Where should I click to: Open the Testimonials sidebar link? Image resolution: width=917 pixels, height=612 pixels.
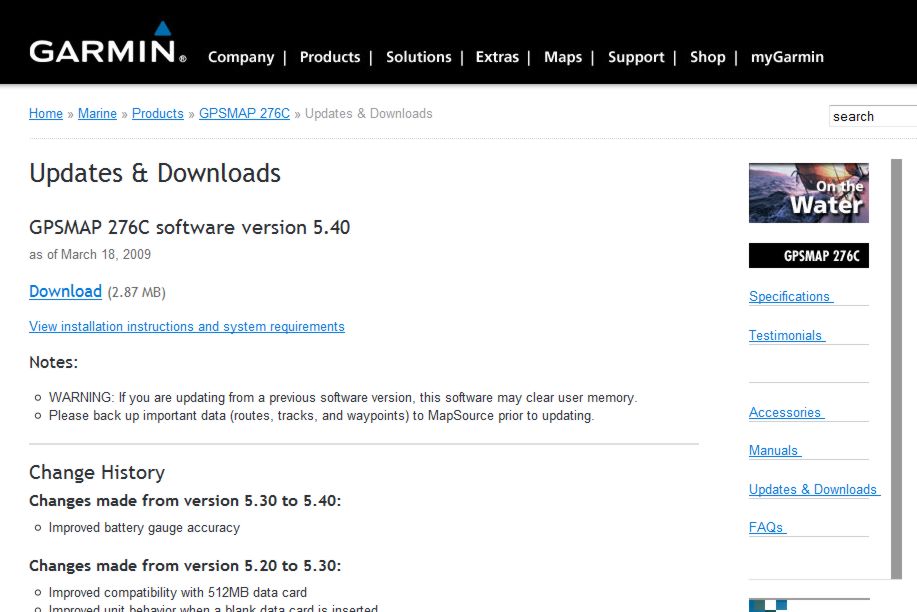(x=785, y=336)
